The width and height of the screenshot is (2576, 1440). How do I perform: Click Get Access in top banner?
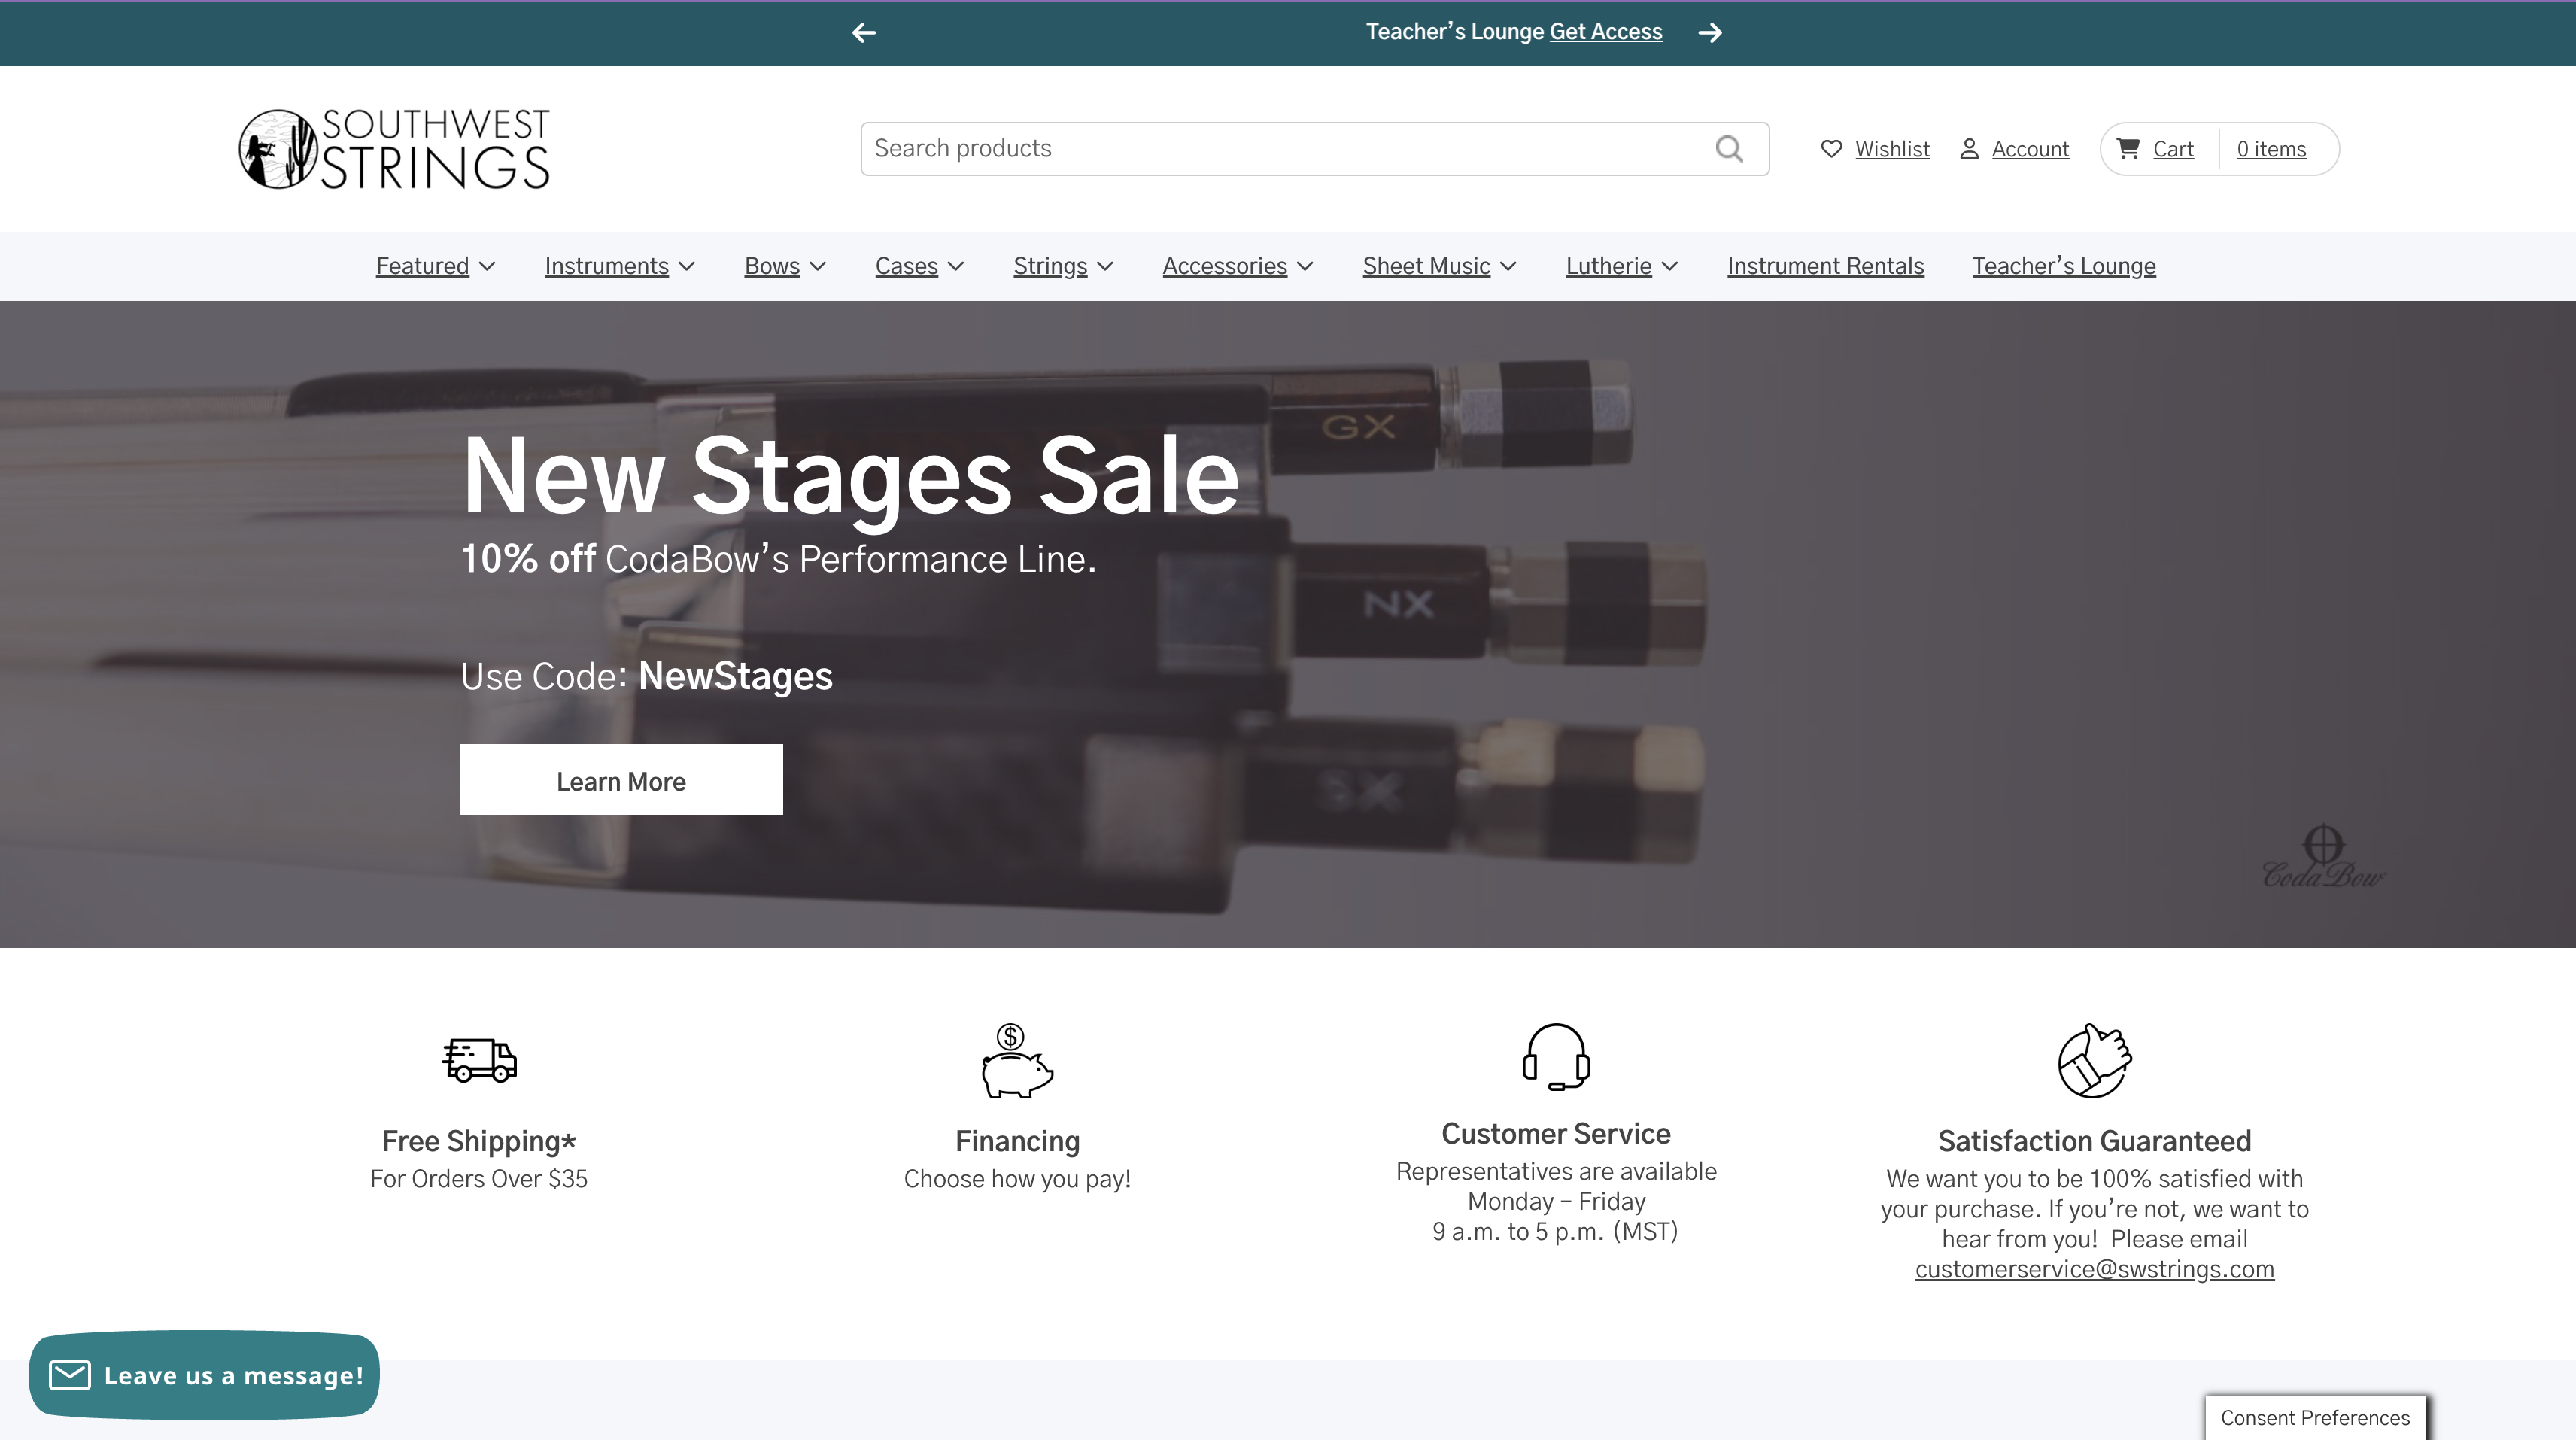pos(1606,32)
